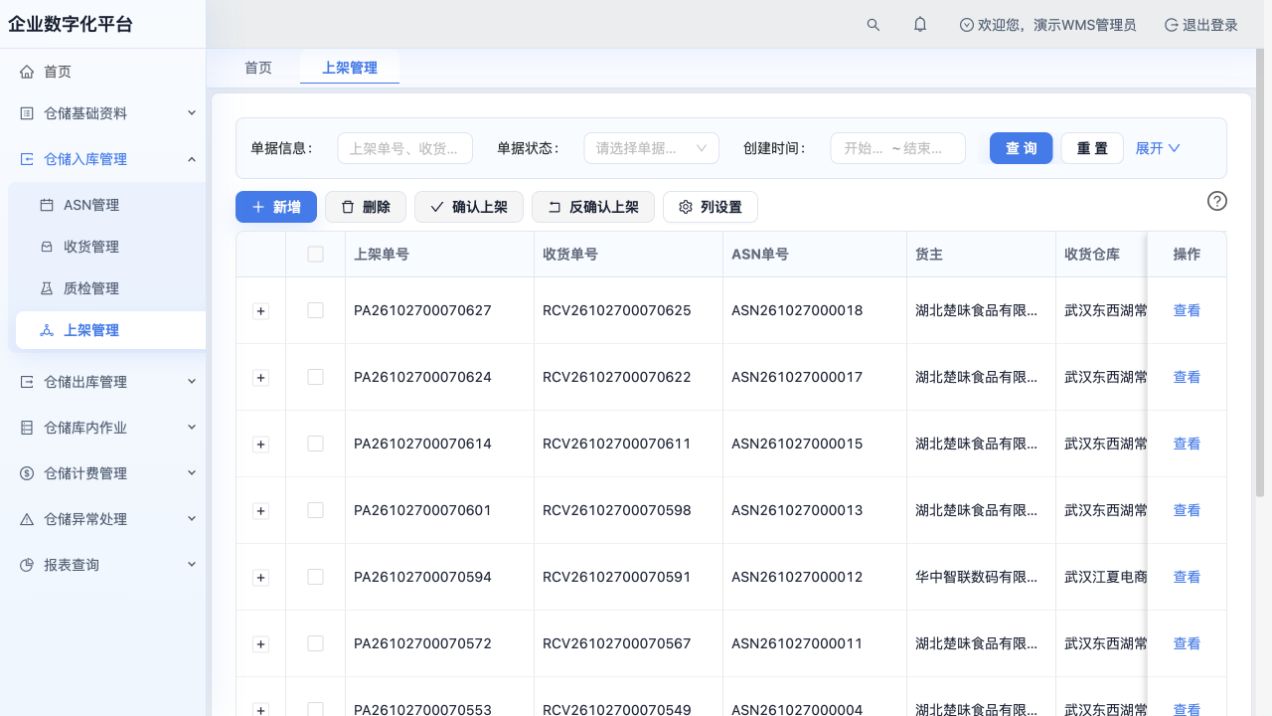Click the 仓储库内作业 menu icon
The image size is (1272, 716).
coord(27,428)
